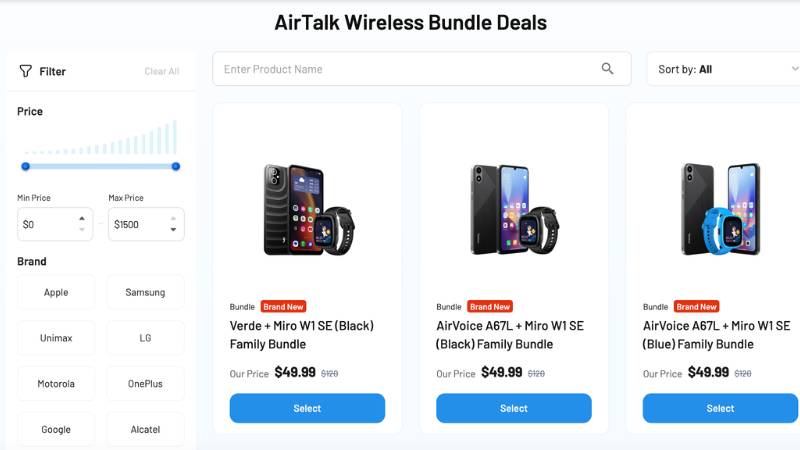Open the Verde bundle product image
The image size is (800, 450).
(x=307, y=209)
